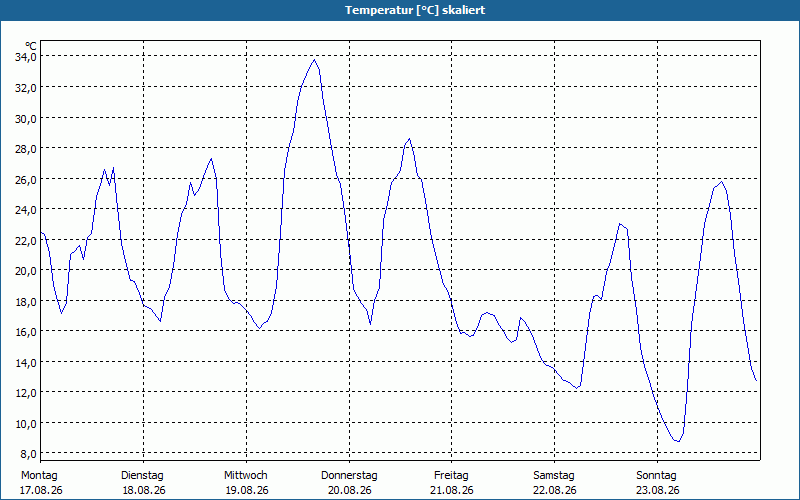This screenshot has height=500, width=800.
Task: Click the Sunday temperature minimum near 9°C
Action: click(678, 441)
